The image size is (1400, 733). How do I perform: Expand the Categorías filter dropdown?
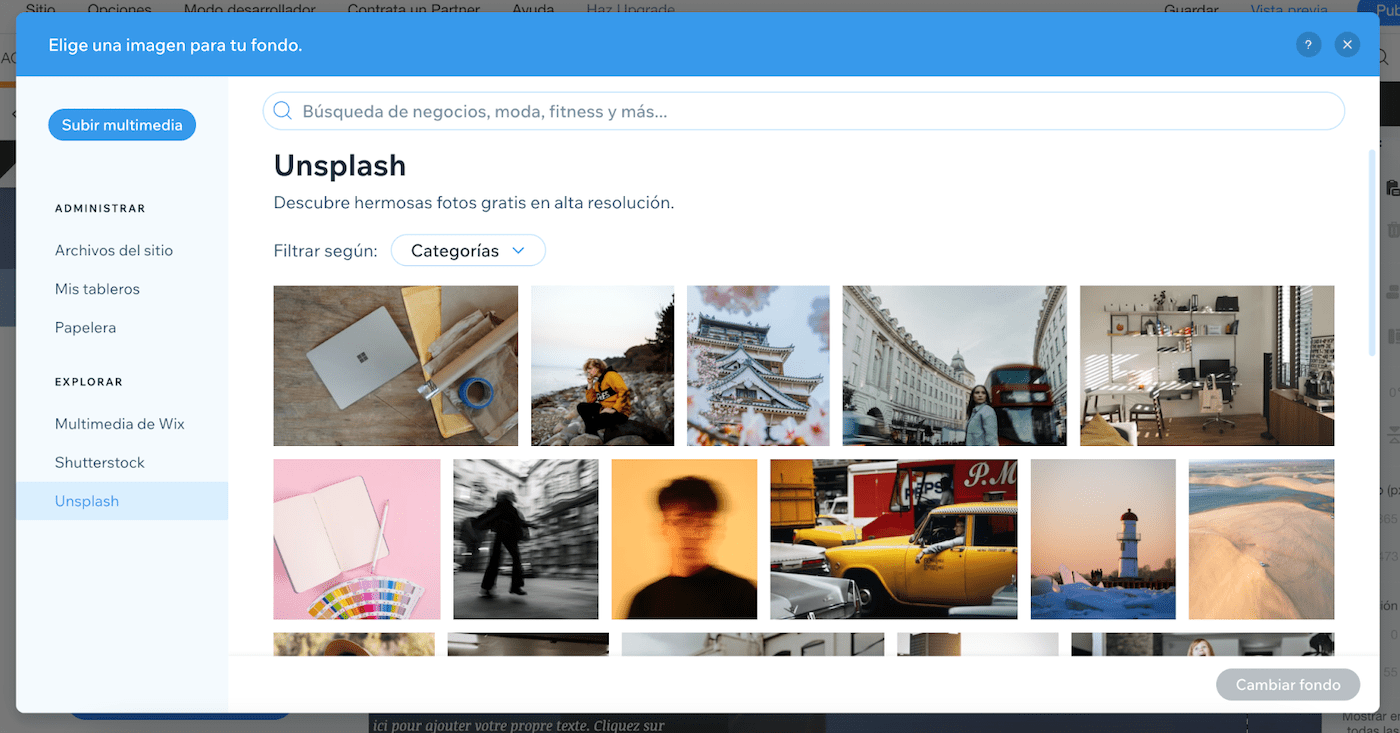pos(468,250)
